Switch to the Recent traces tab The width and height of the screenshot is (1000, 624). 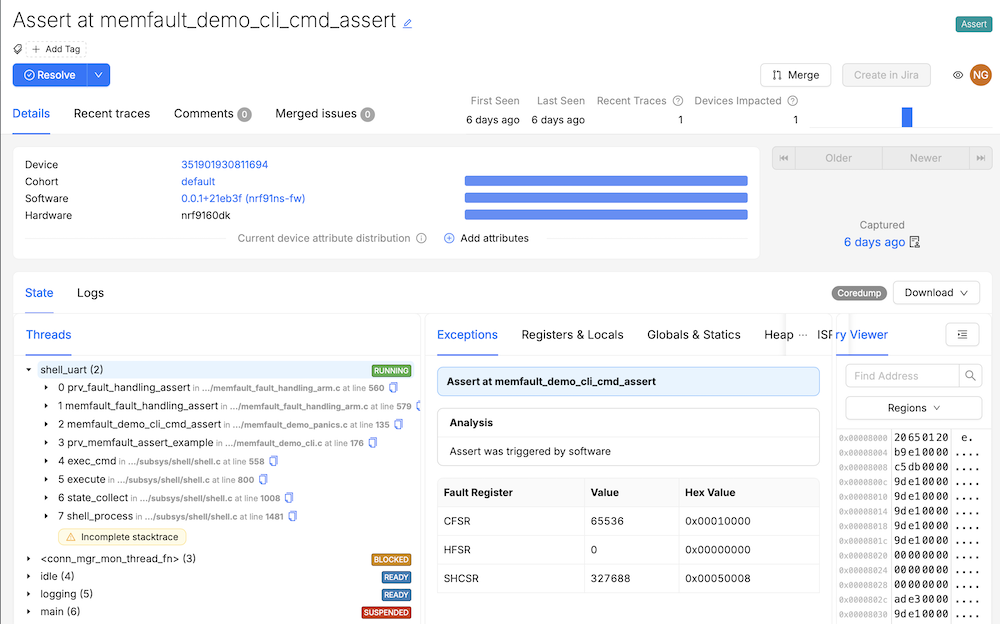click(112, 114)
